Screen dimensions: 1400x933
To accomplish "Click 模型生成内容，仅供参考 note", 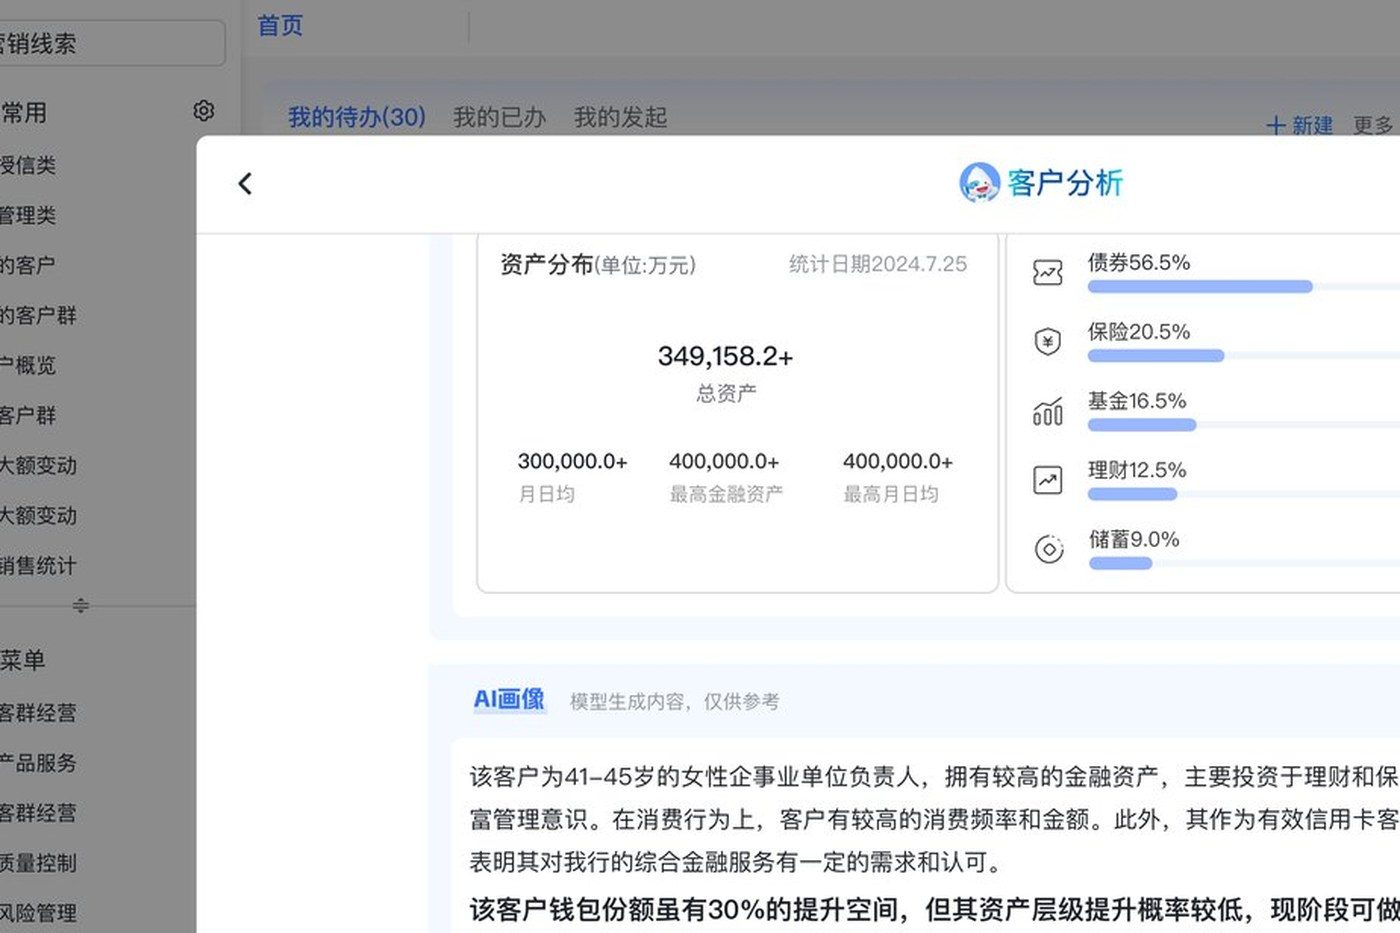I will (674, 701).
